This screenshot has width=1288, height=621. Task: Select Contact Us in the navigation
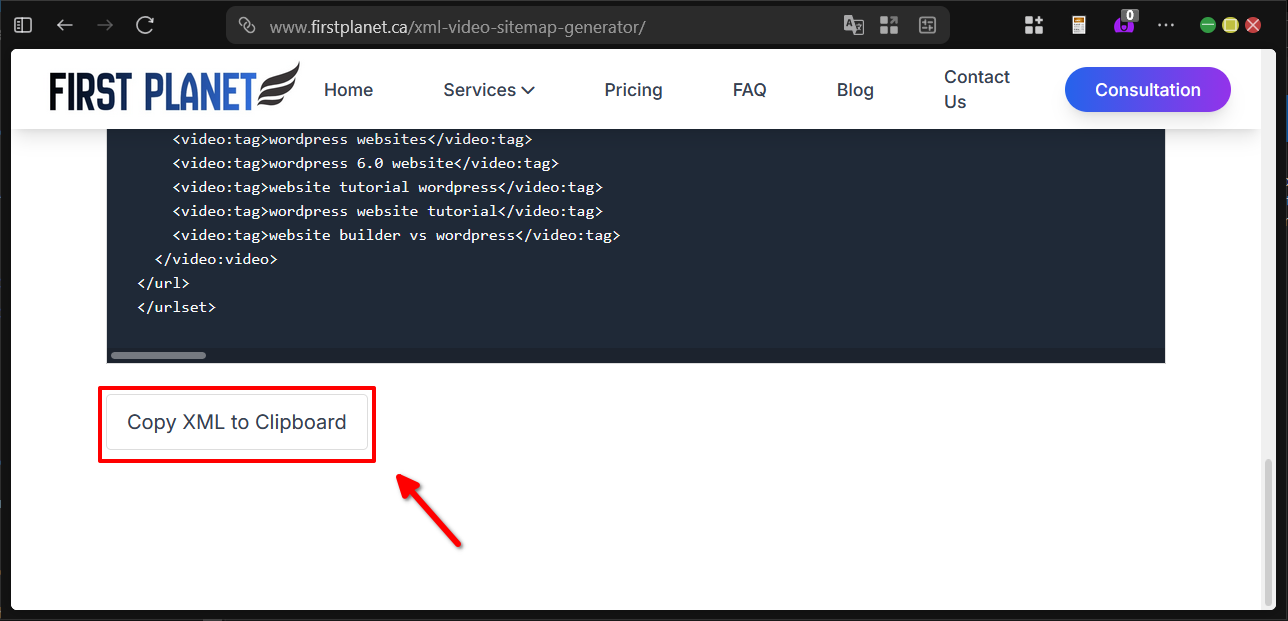click(x=976, y=89)
